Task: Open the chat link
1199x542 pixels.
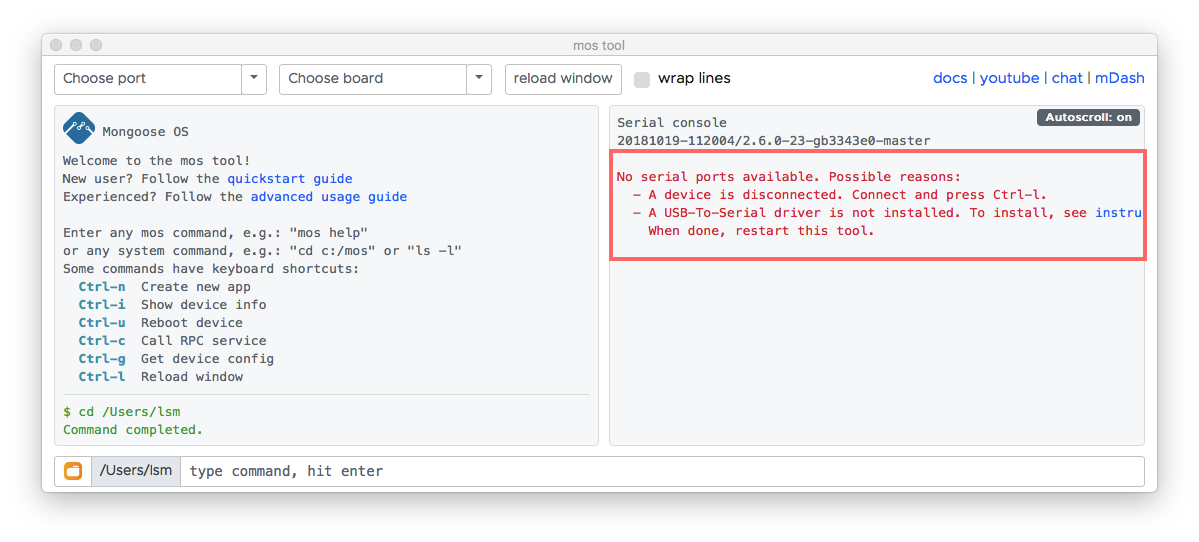Action: tap(1067, 78)
